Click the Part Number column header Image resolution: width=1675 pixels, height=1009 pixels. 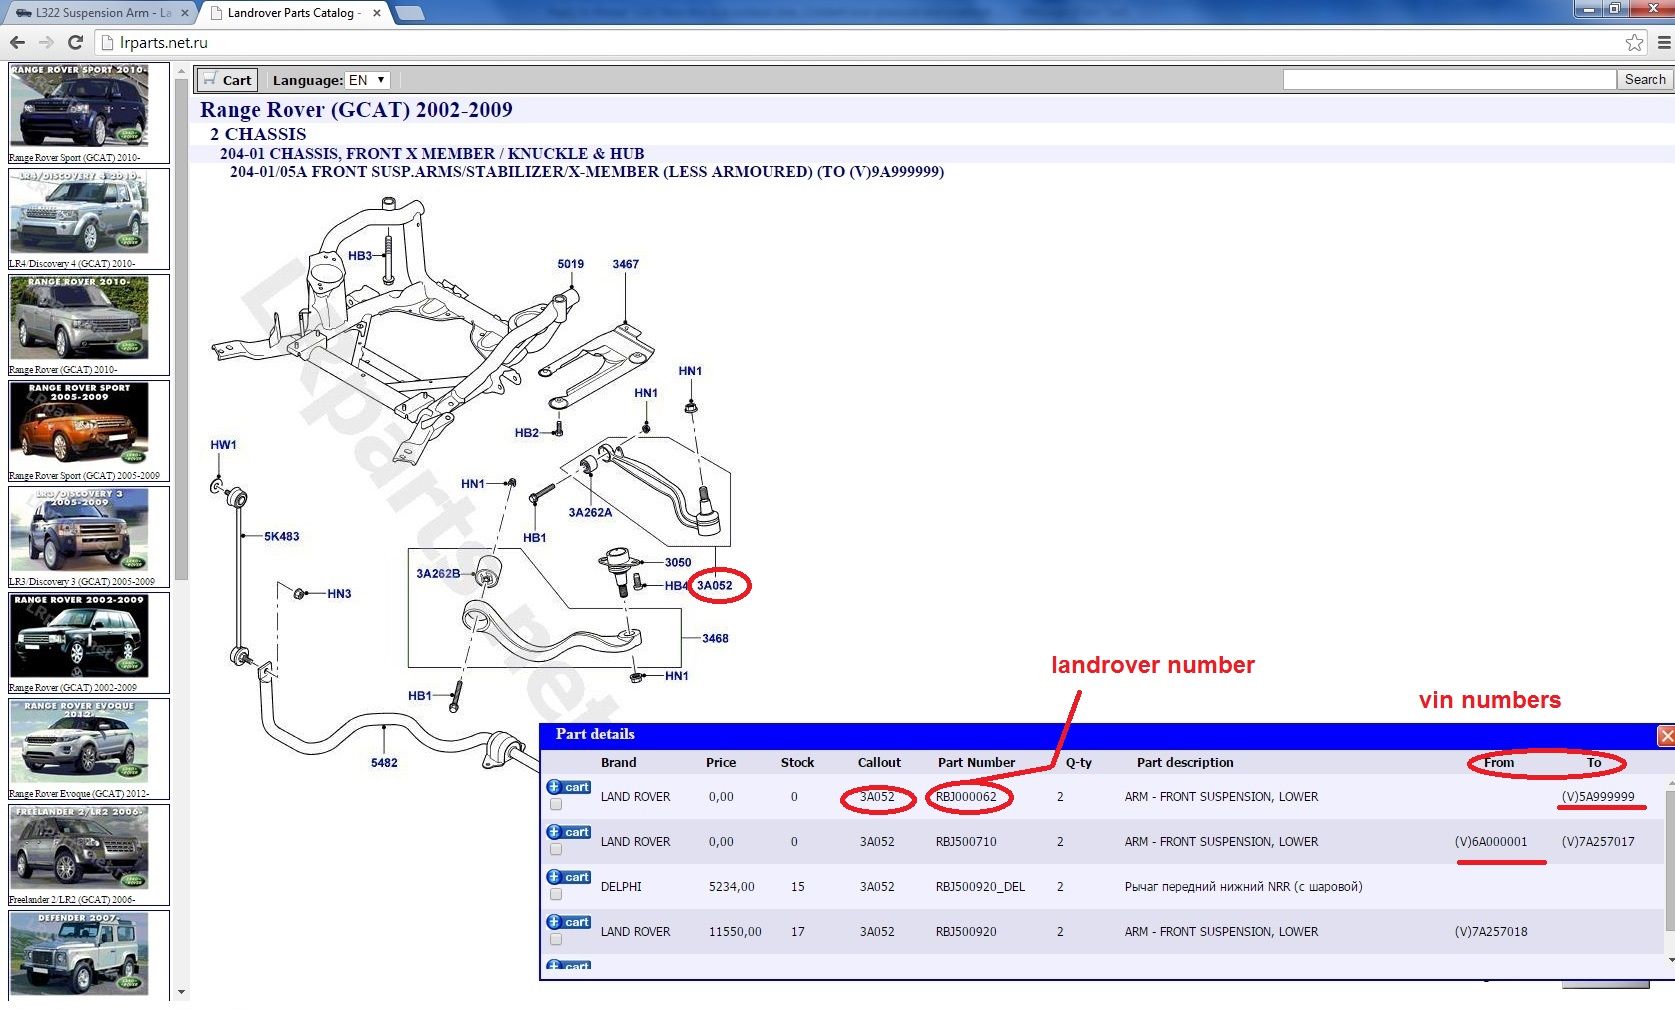pos(976,762)
